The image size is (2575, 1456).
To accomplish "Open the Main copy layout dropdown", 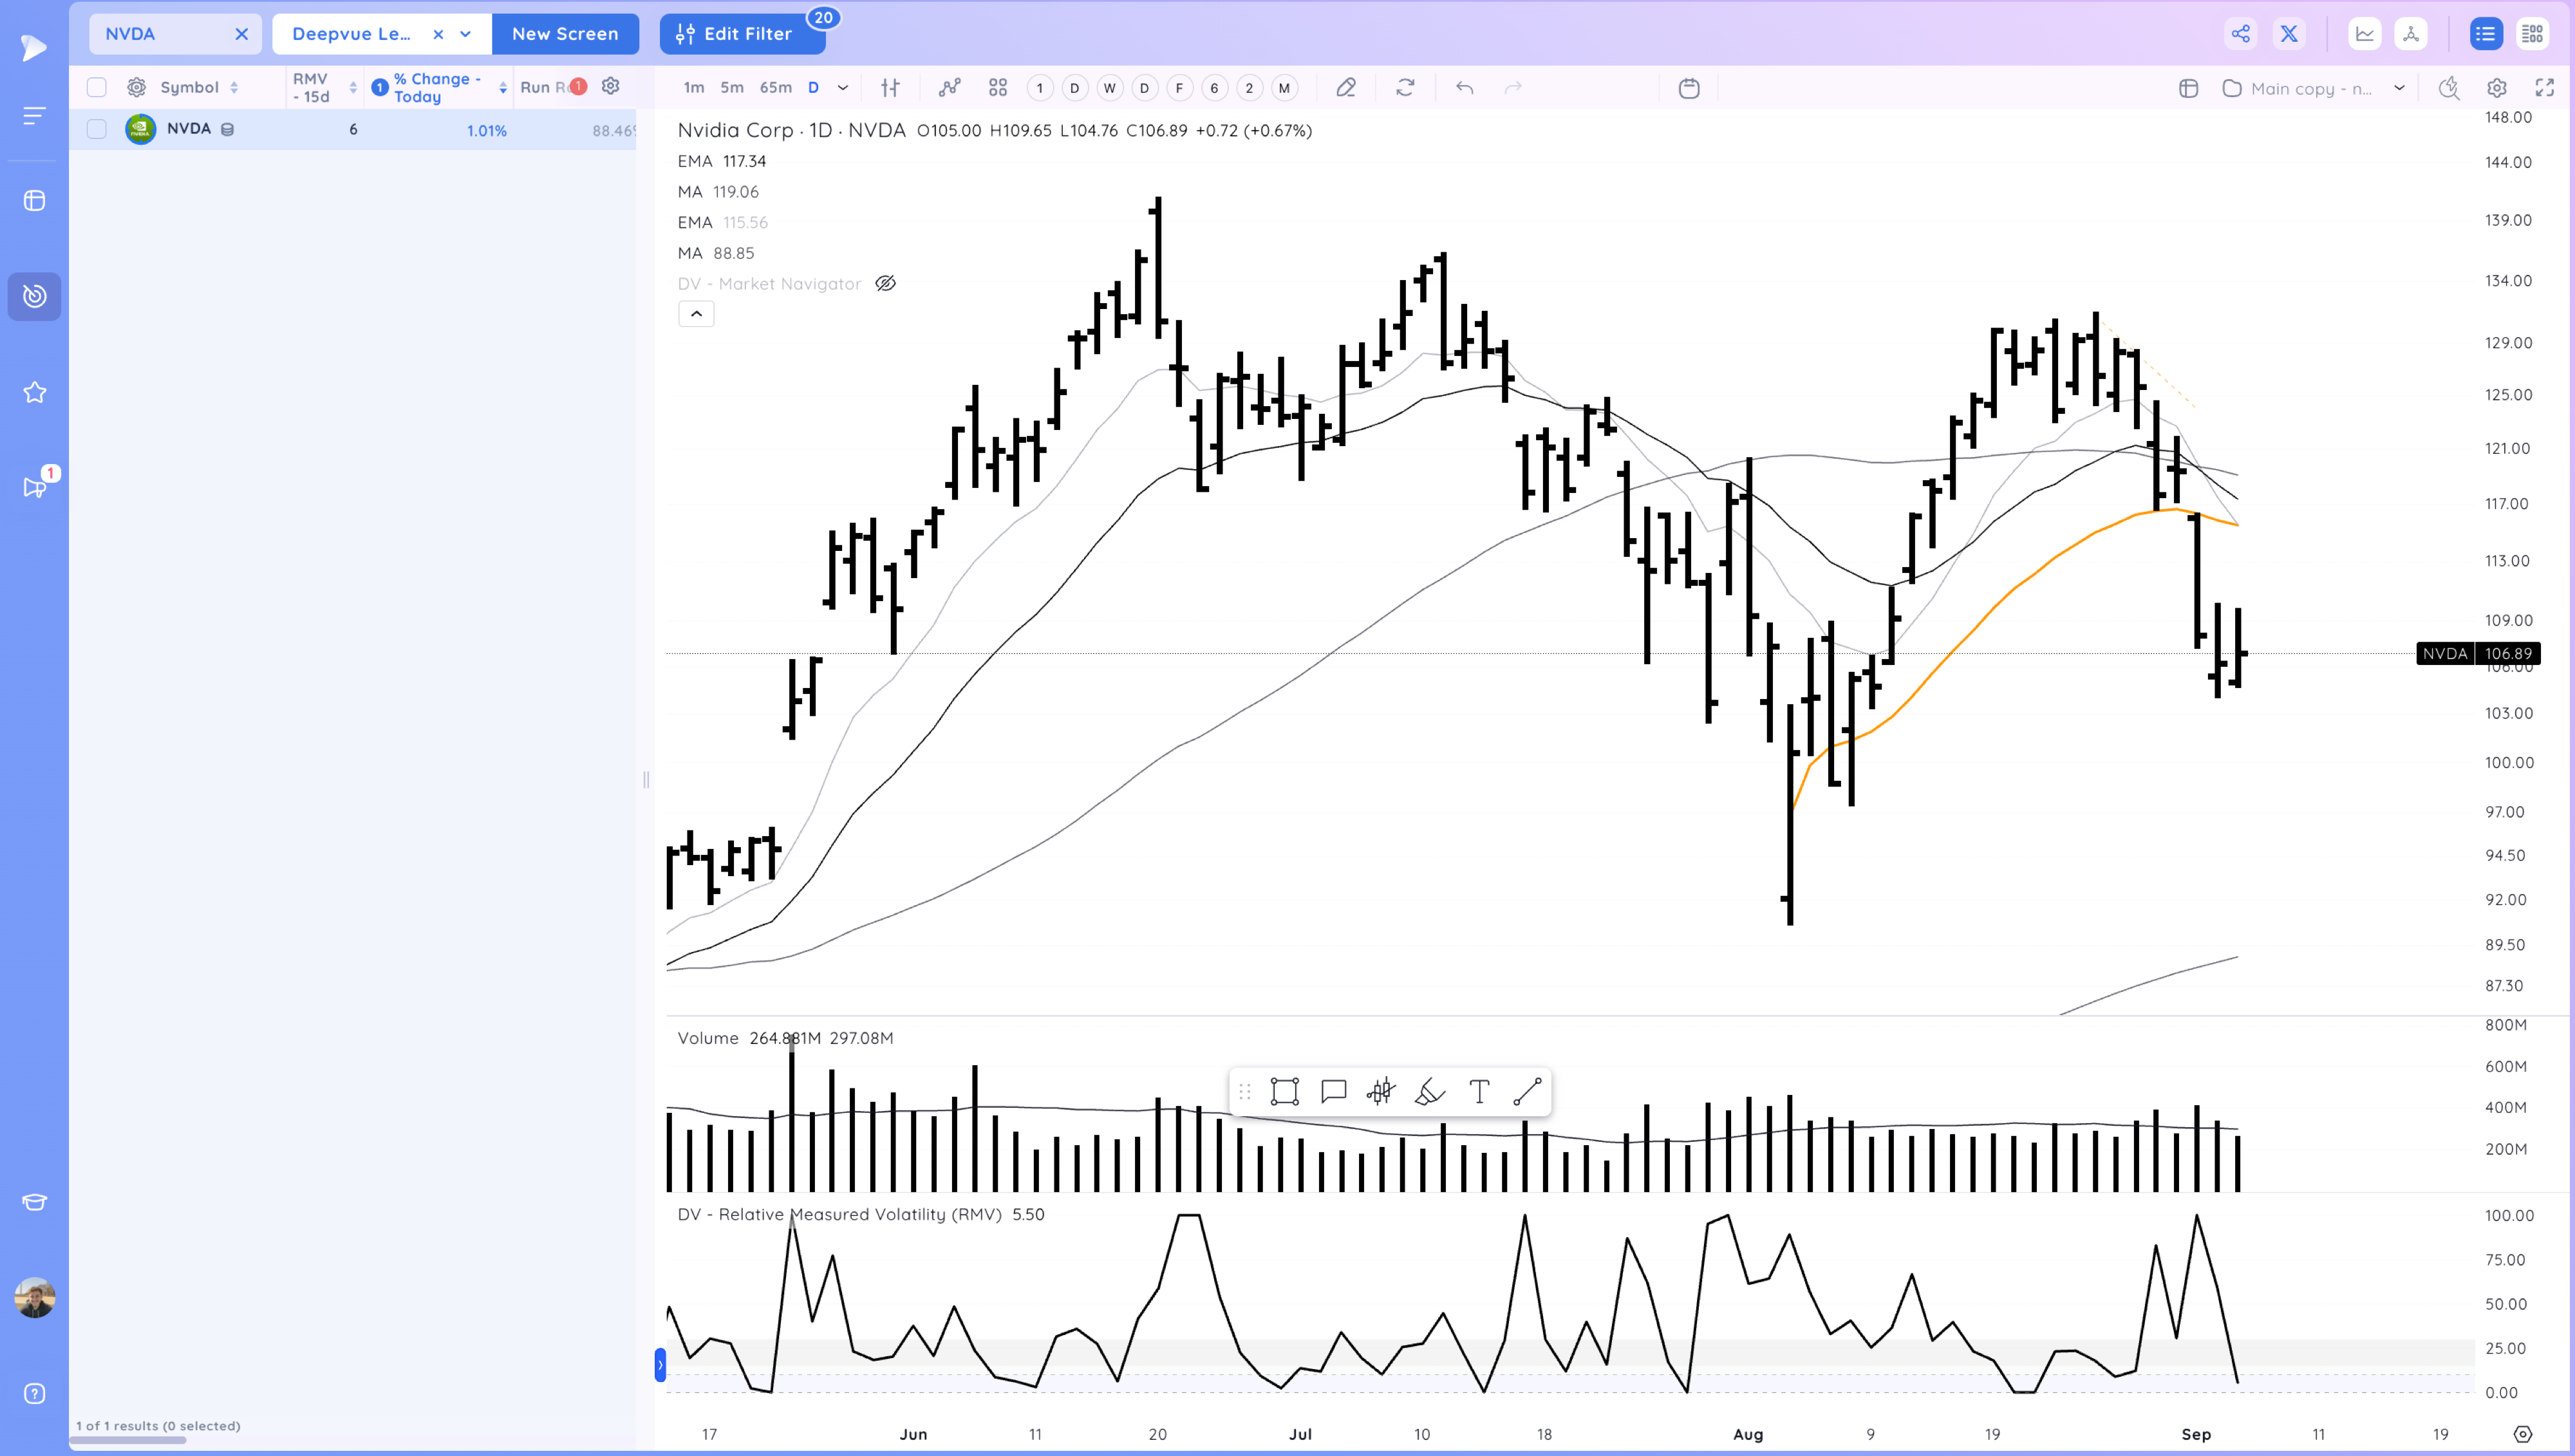I will coord(2398,88).
